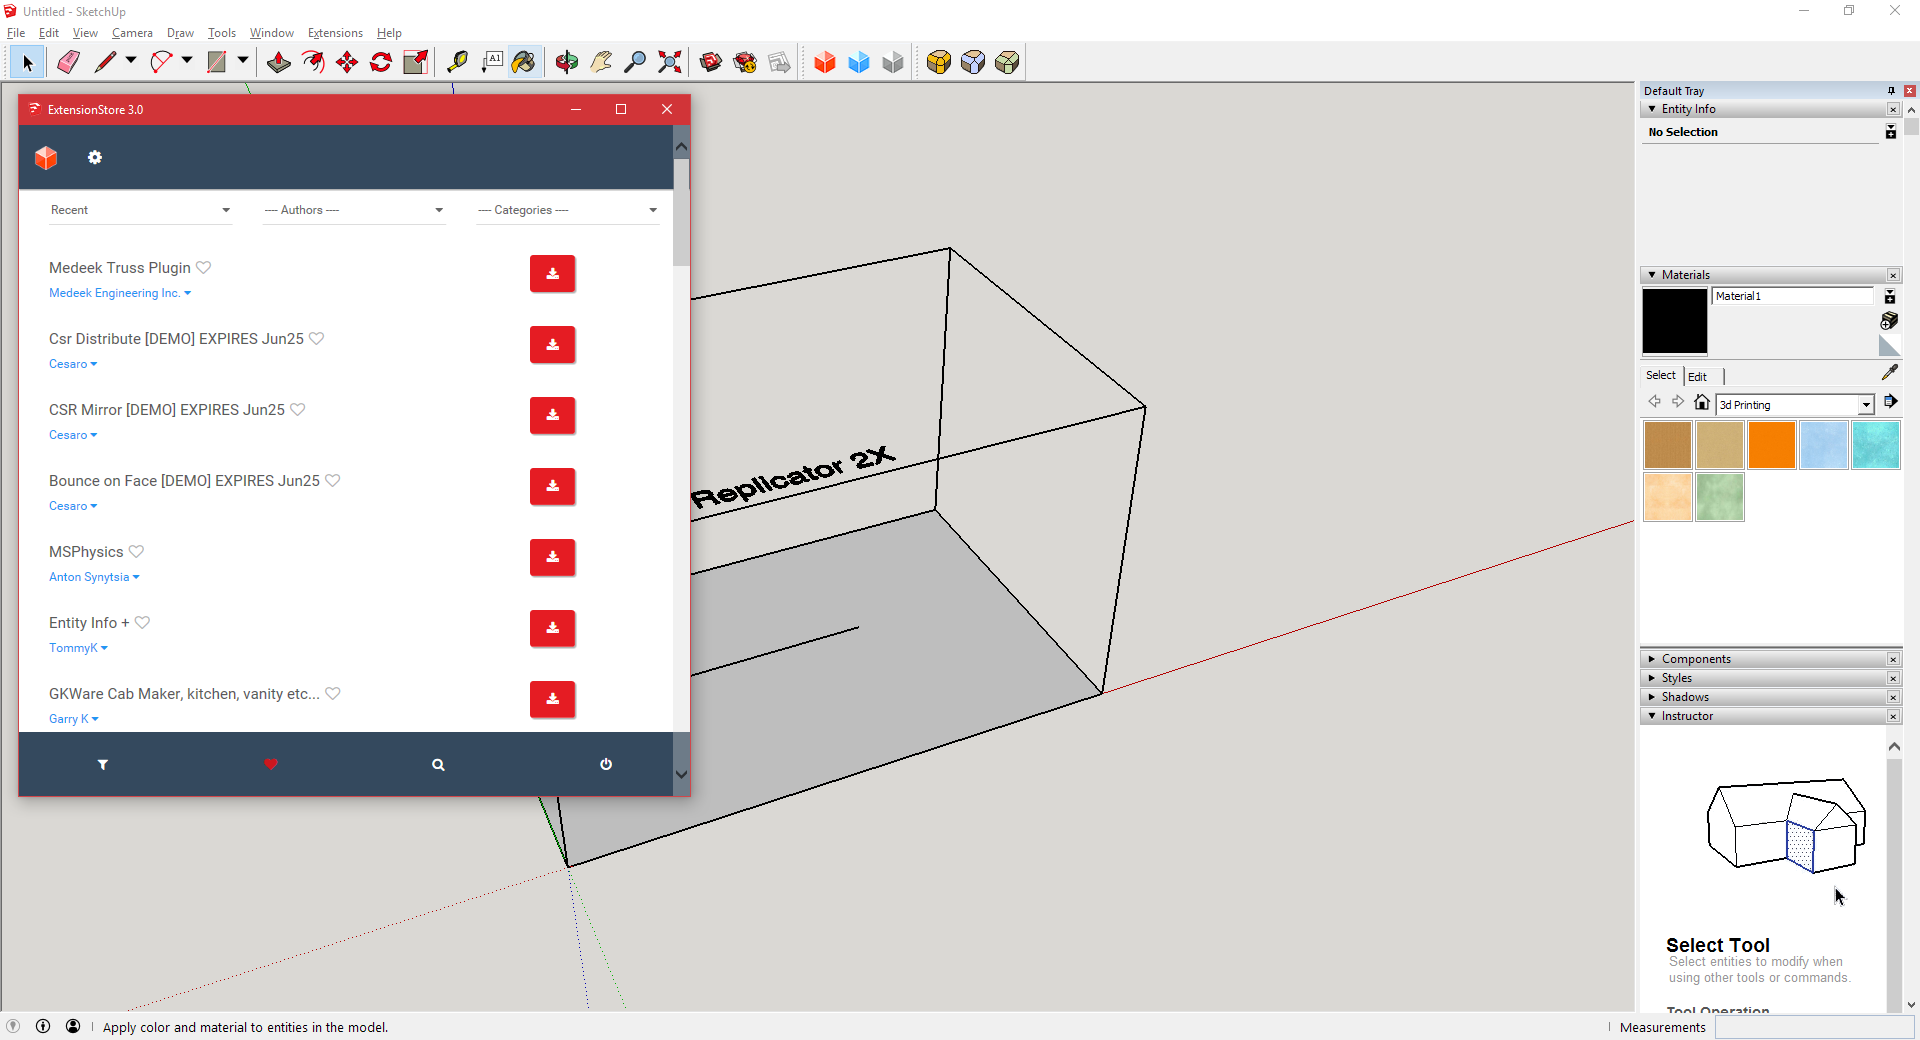Viewport: 1920px width, 1040px height.
Task: Click the Zoom Extents tool
Action: tap(670, 63)
